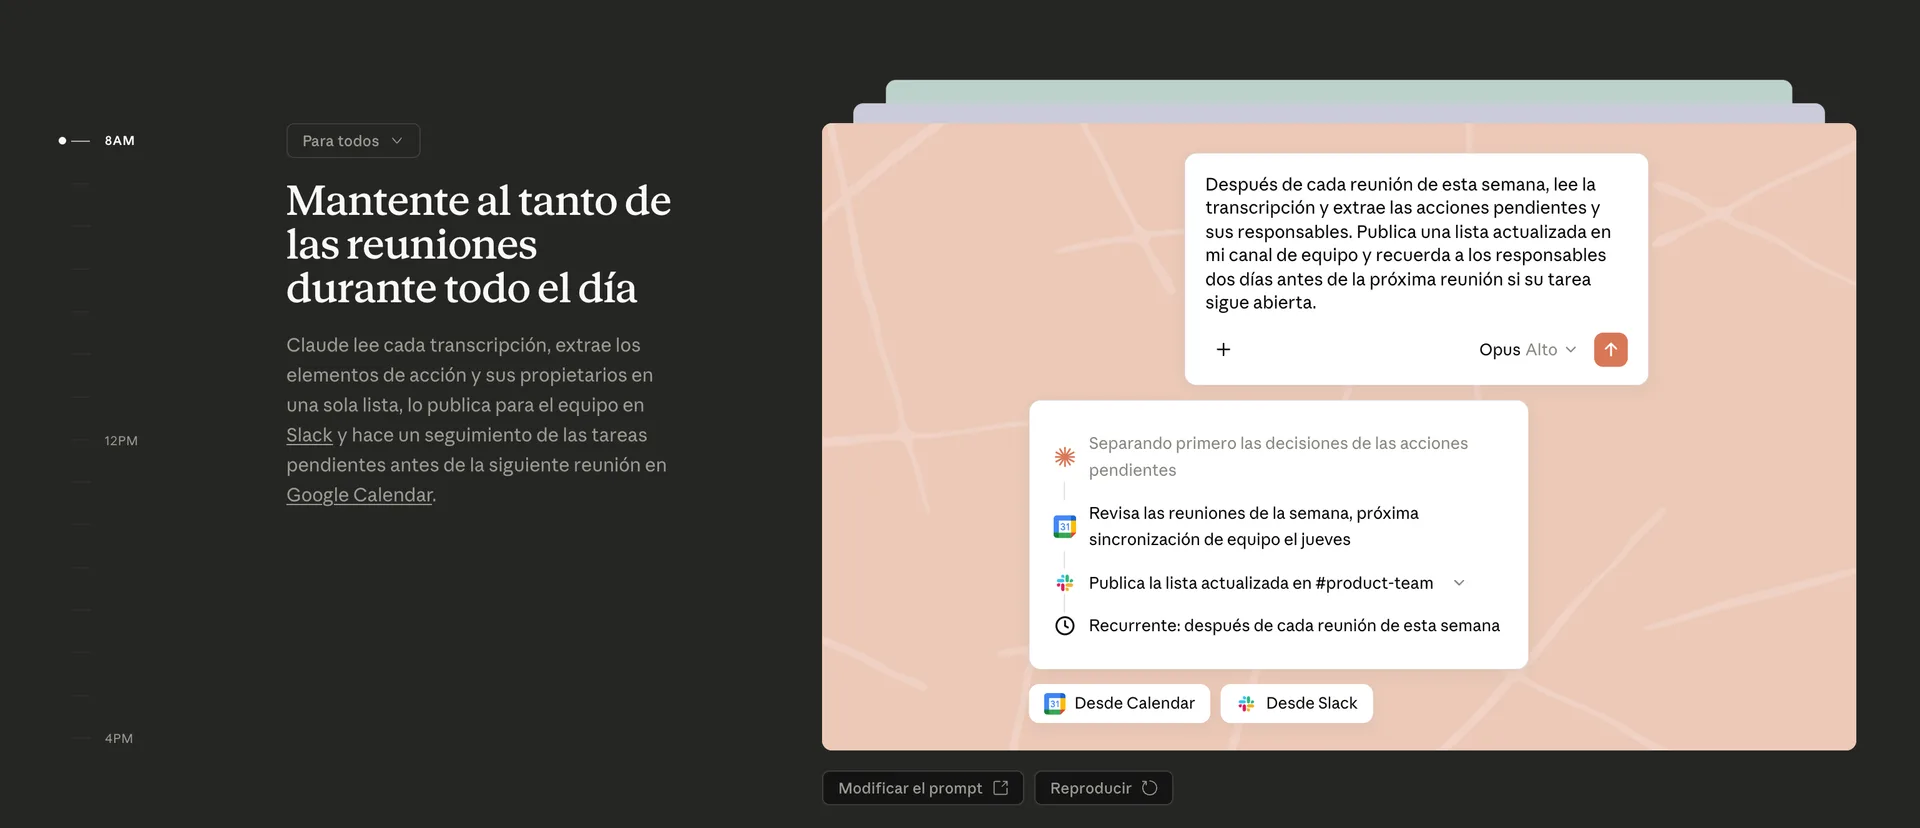This screenshot has width=1920, height=828.
Task: Jump to the 4PM timeline marker
Action: (x=118, y=739)
